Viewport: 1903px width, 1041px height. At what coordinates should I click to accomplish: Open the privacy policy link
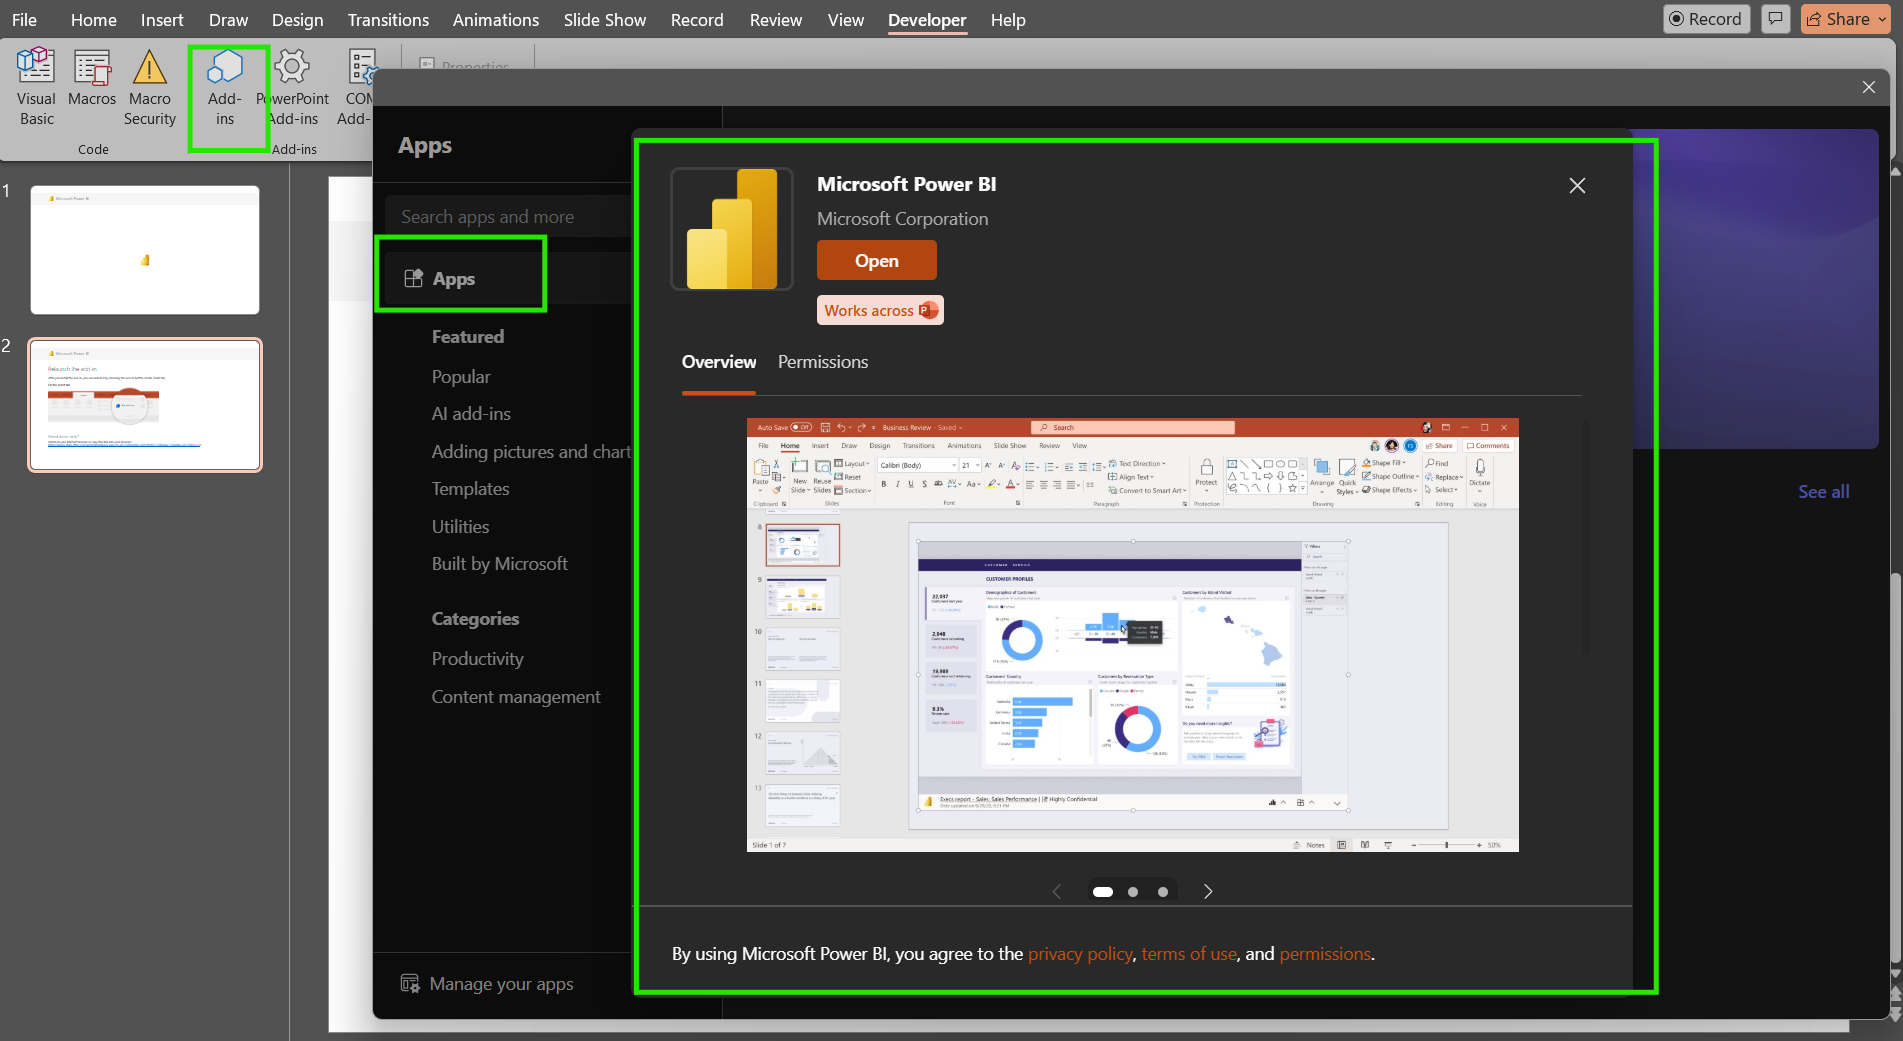point(1080,954)
